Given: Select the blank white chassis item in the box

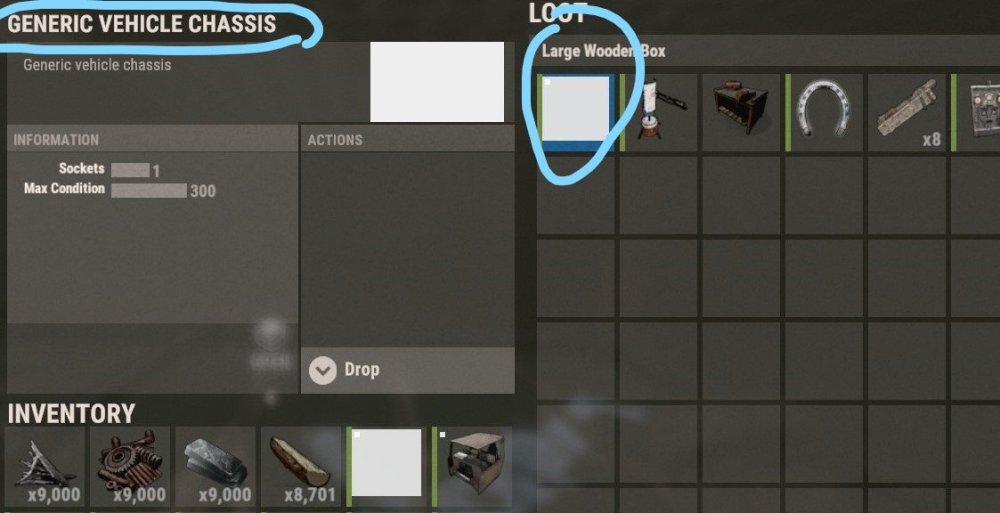Looking at the screenshot, I should pos(576,112).
